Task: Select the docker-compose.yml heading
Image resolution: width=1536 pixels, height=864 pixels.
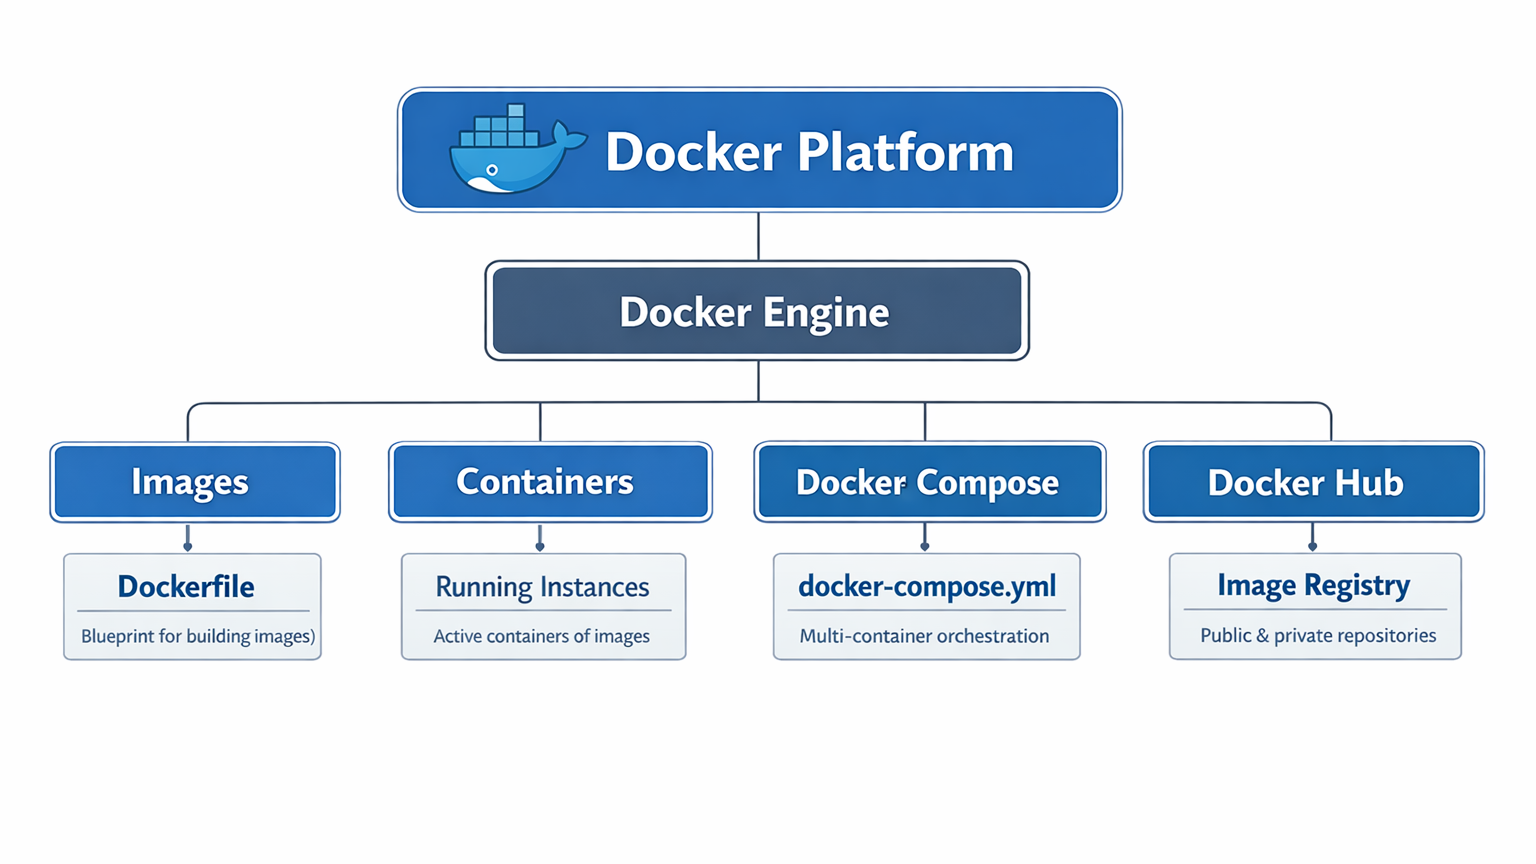Action: 926,586
